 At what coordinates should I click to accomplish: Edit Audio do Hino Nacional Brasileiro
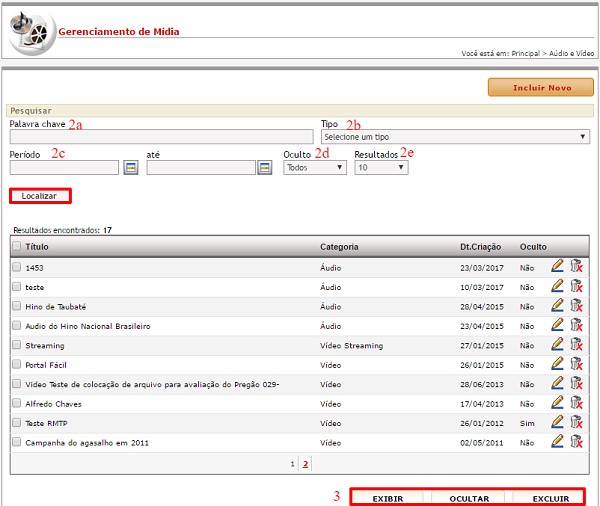pyautogui.click(x=557, y=325)
